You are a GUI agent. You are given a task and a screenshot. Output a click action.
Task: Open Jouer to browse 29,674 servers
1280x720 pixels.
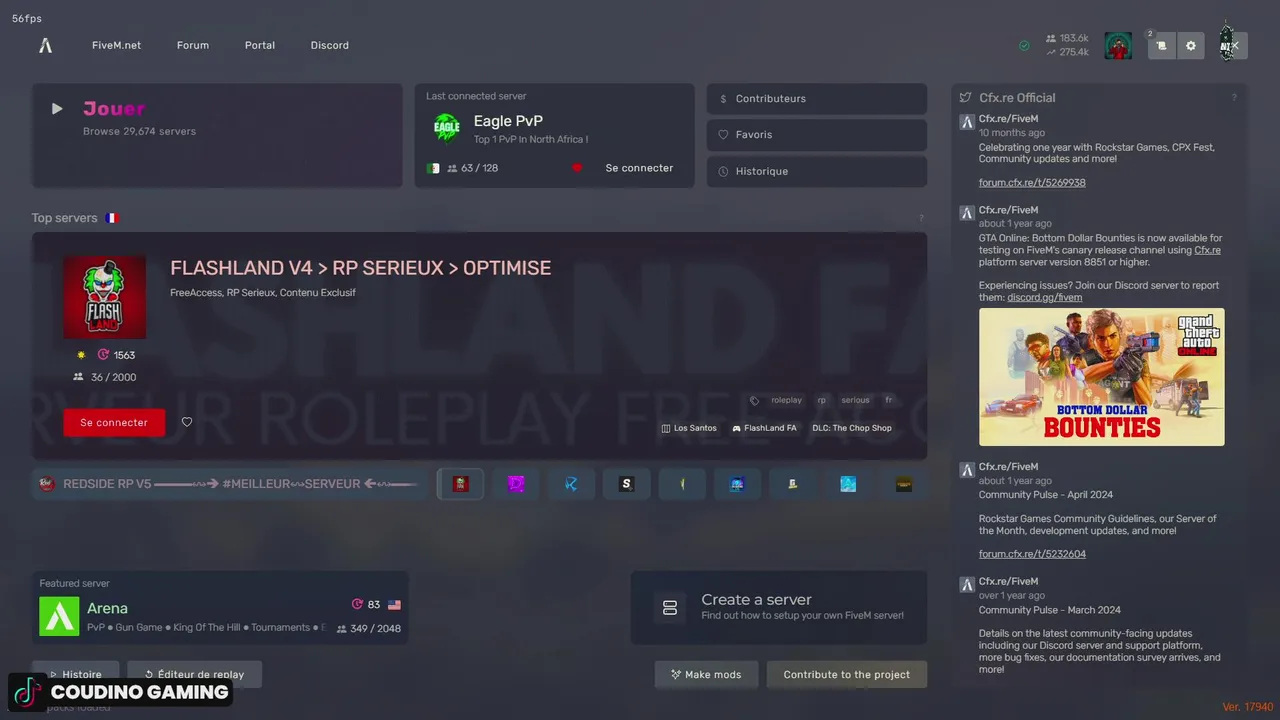pyautogui.click(x=217, y=135)
